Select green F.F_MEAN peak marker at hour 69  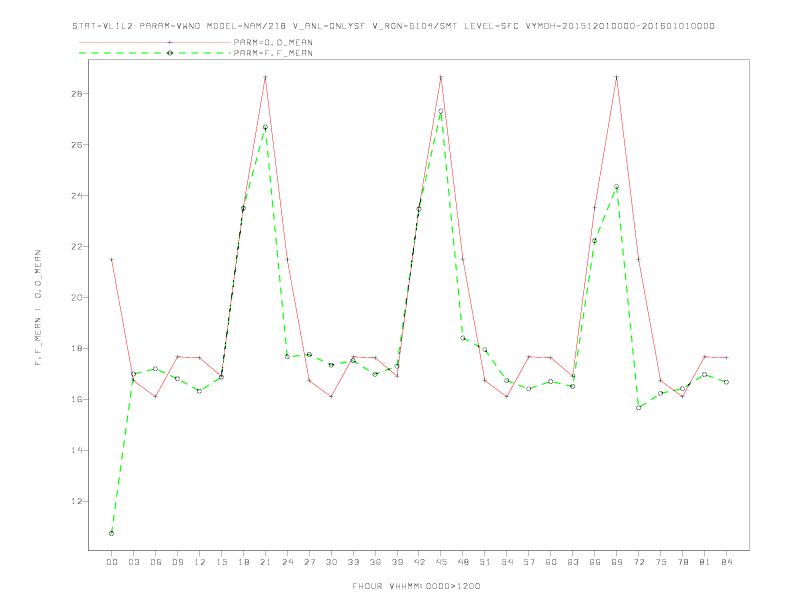coord(617,187)
